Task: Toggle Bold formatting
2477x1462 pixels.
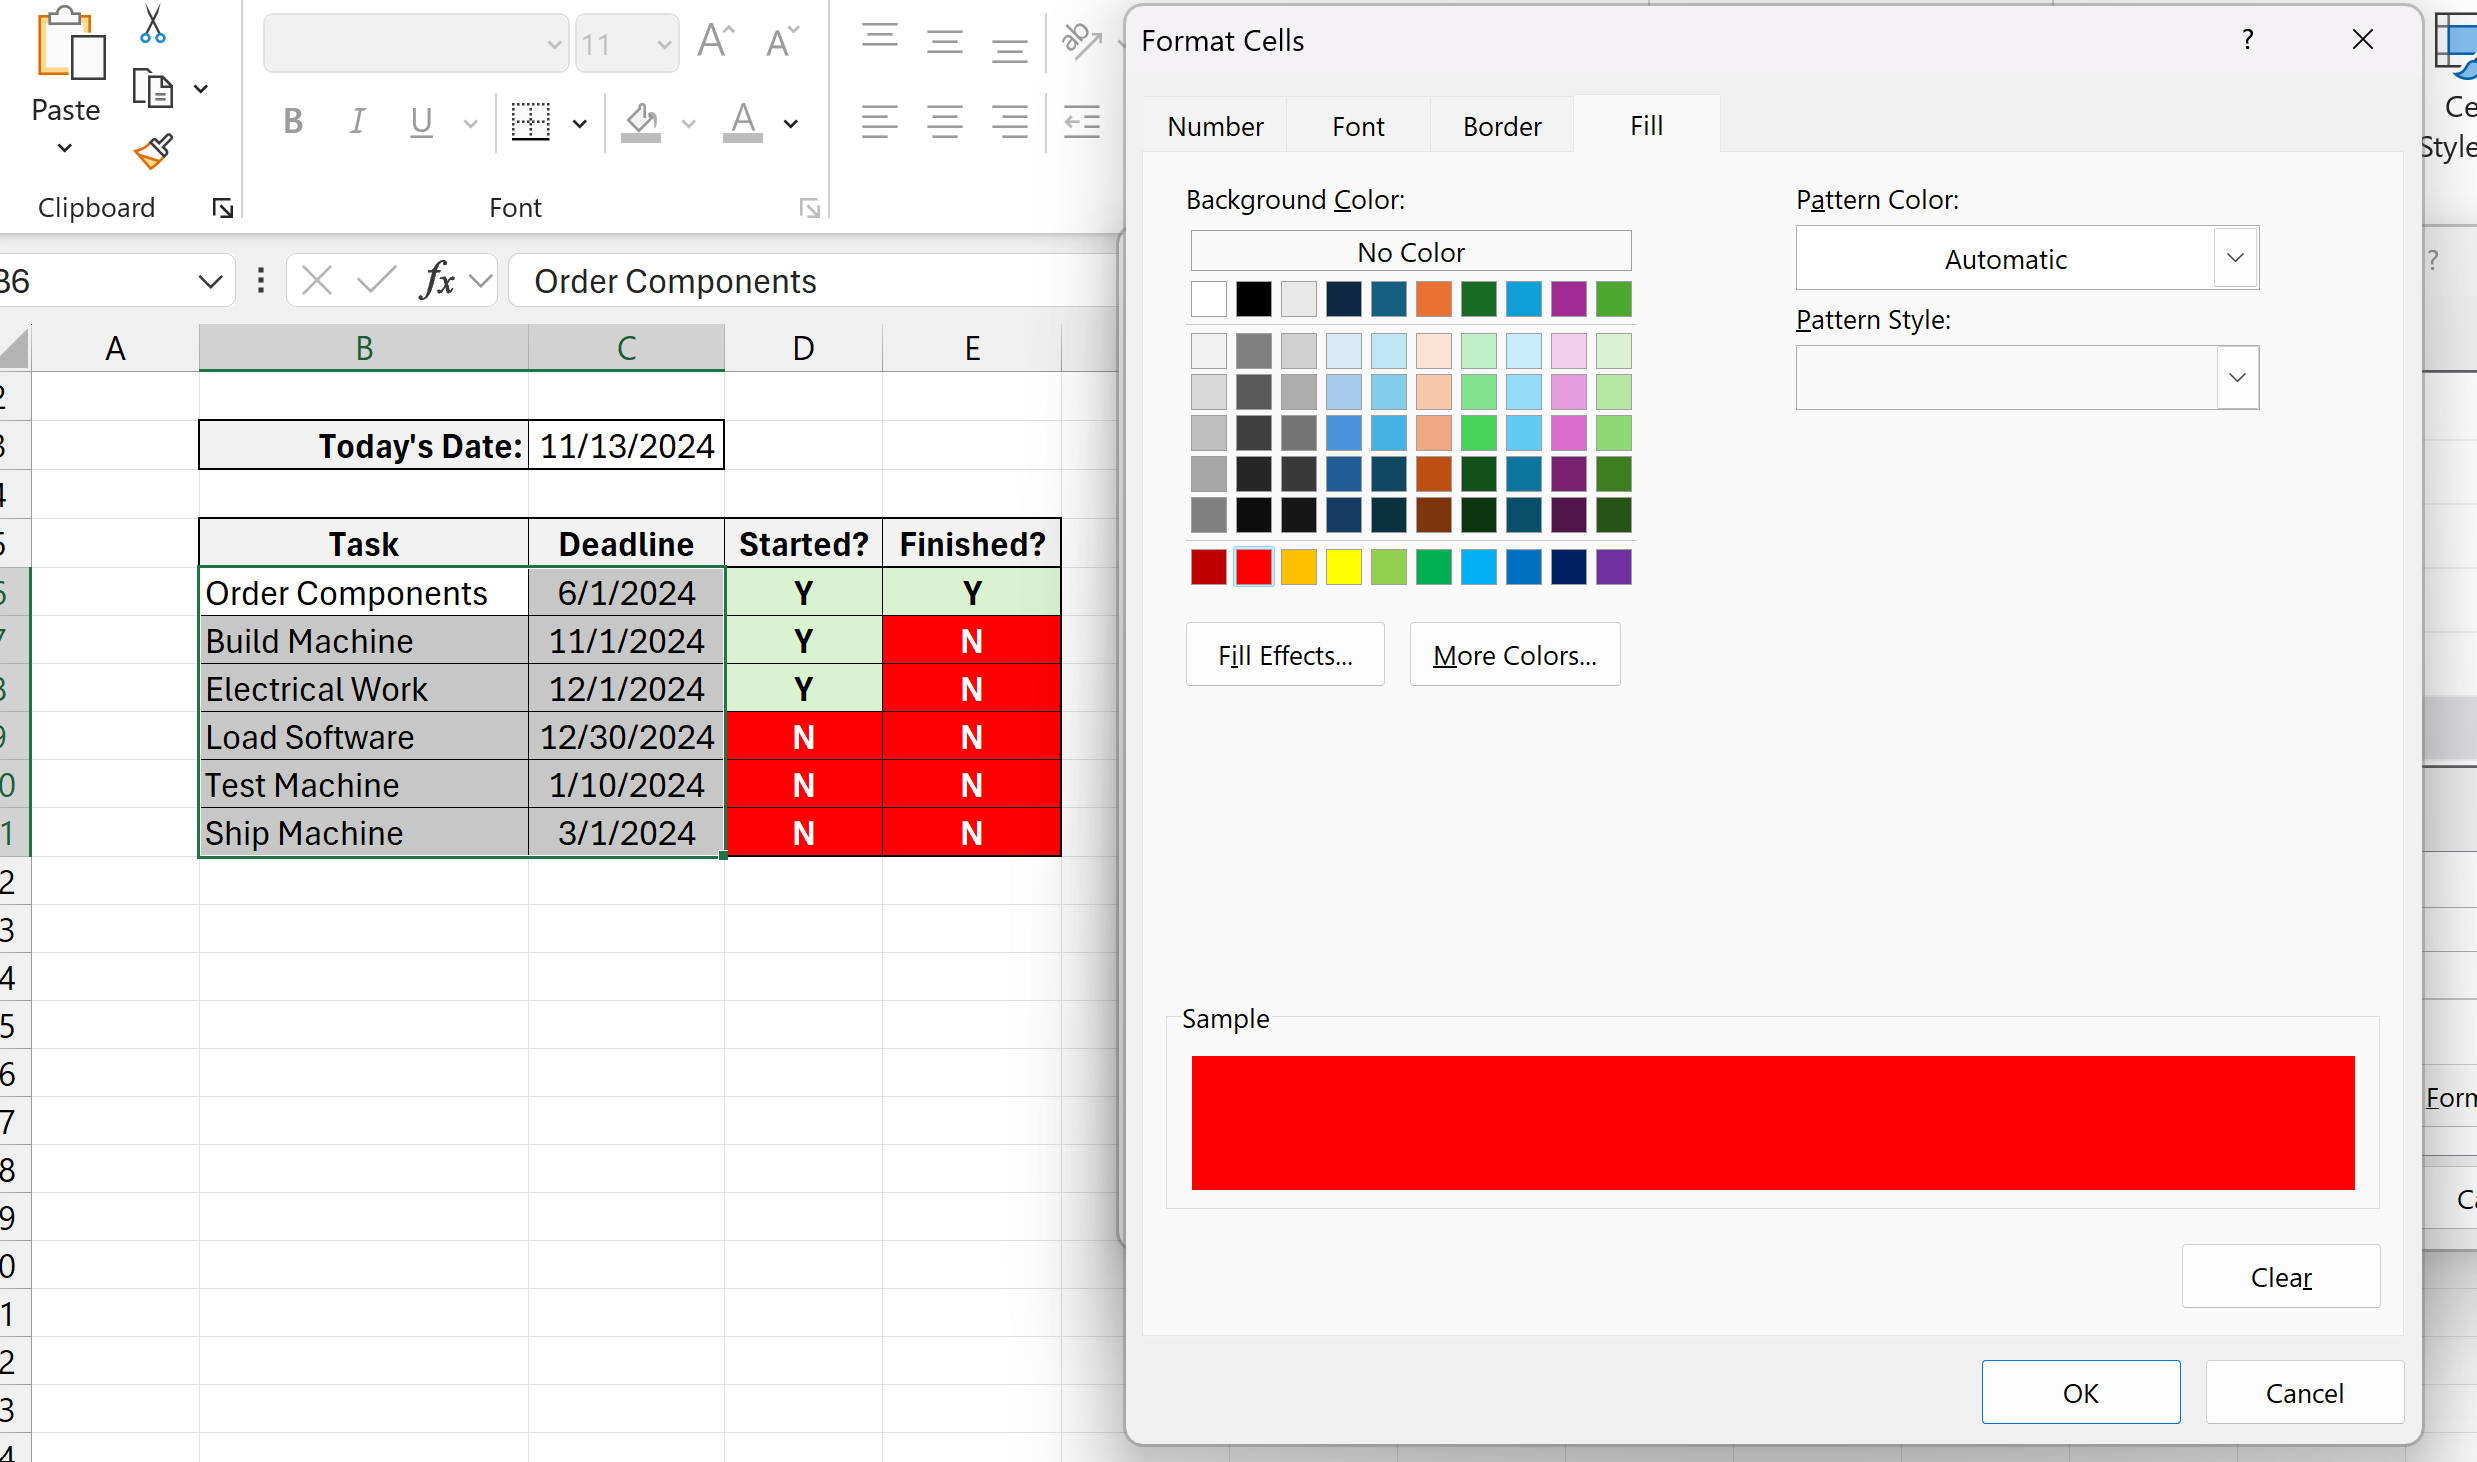Action: (x=292, y=121)
